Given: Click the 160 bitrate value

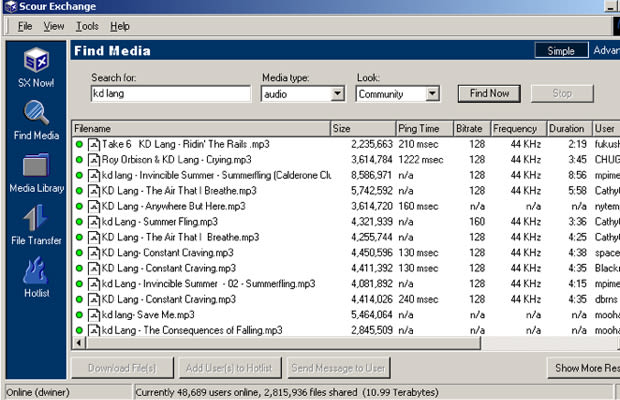Looking at the screenshot, I should (x=477, y=222).
